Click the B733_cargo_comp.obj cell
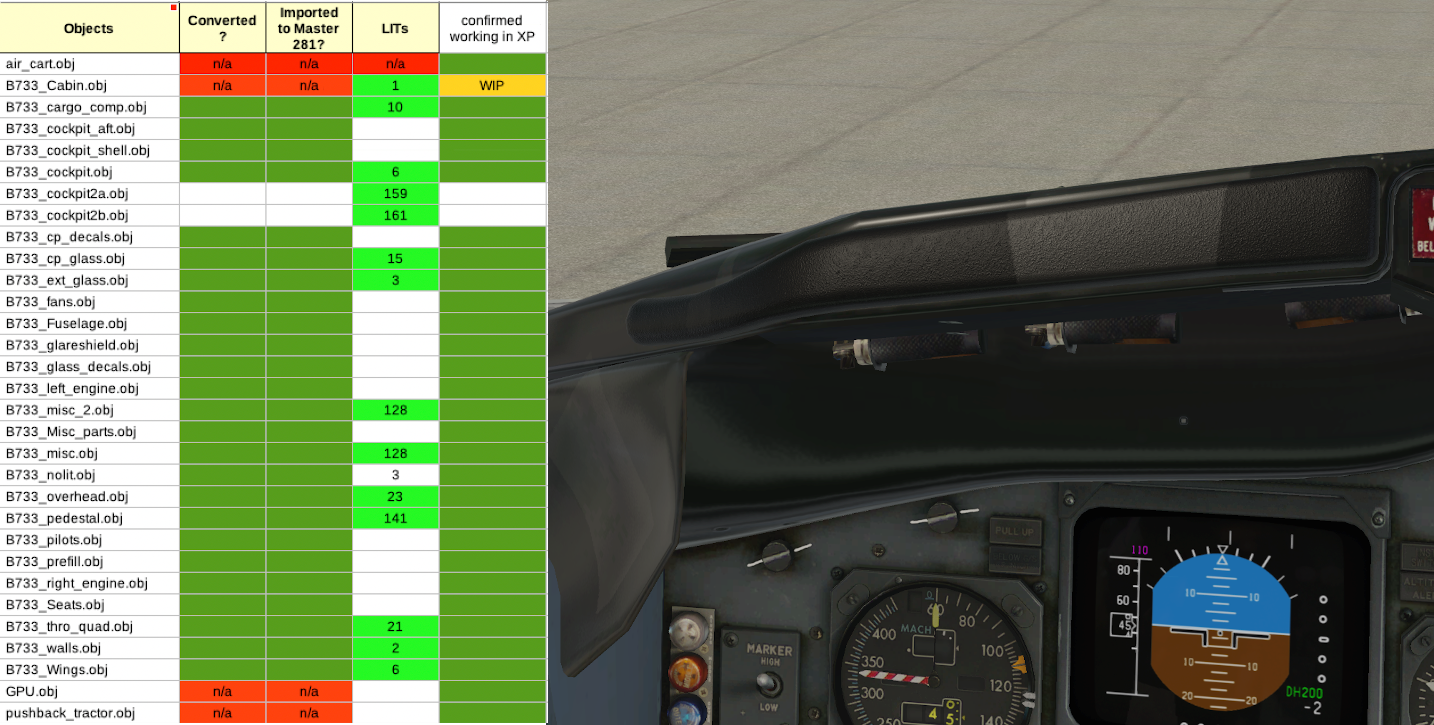The height and width of the screenshot is (725, 1434). [90, 107]
